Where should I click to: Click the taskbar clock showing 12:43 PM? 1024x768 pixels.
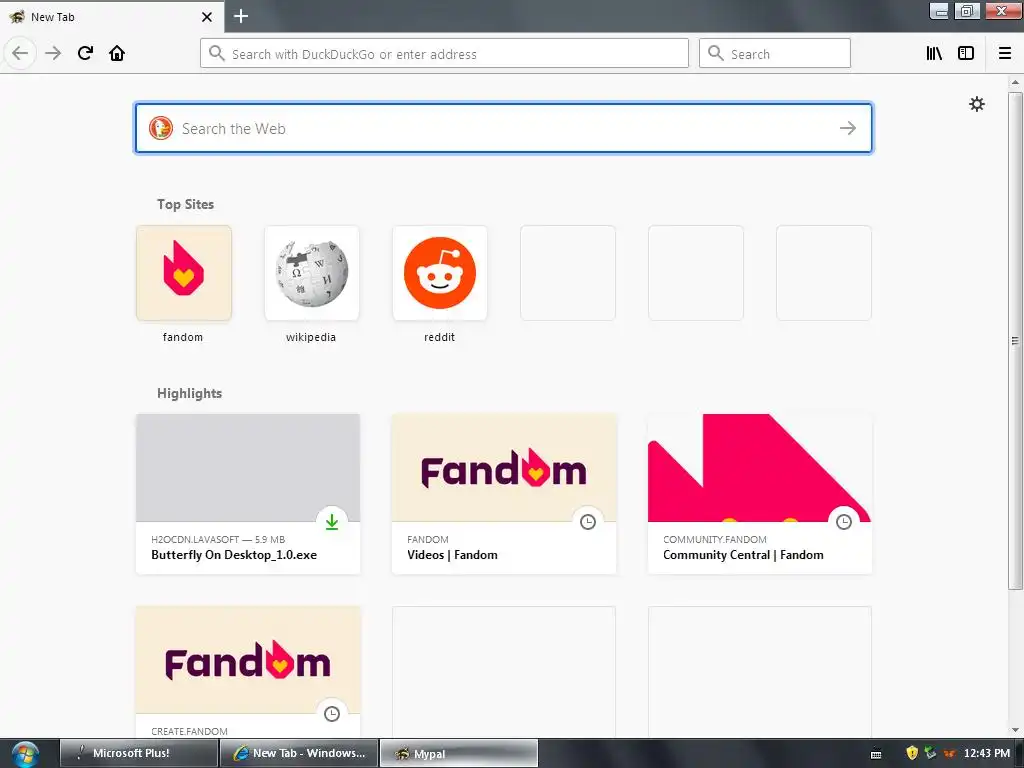pos(986,753)
